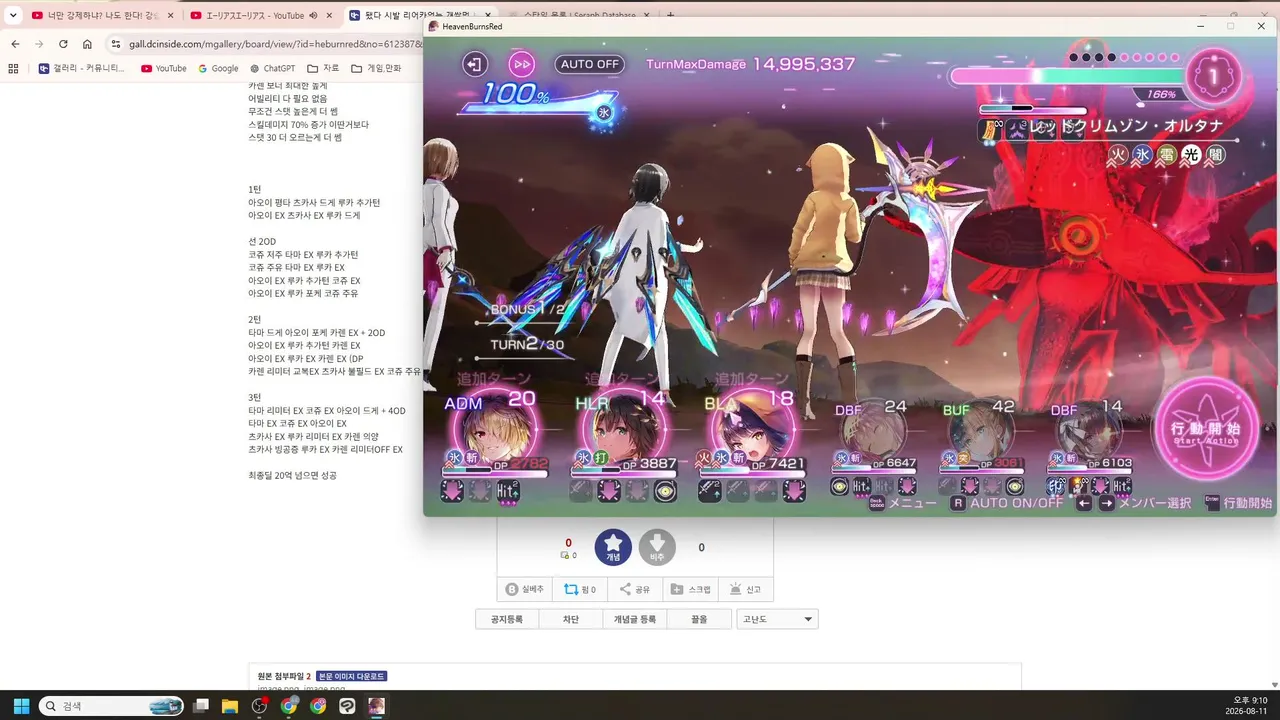Select the BUF character portrait
The height and width of the screenshot is (720, 1280).
click(980, 432)
